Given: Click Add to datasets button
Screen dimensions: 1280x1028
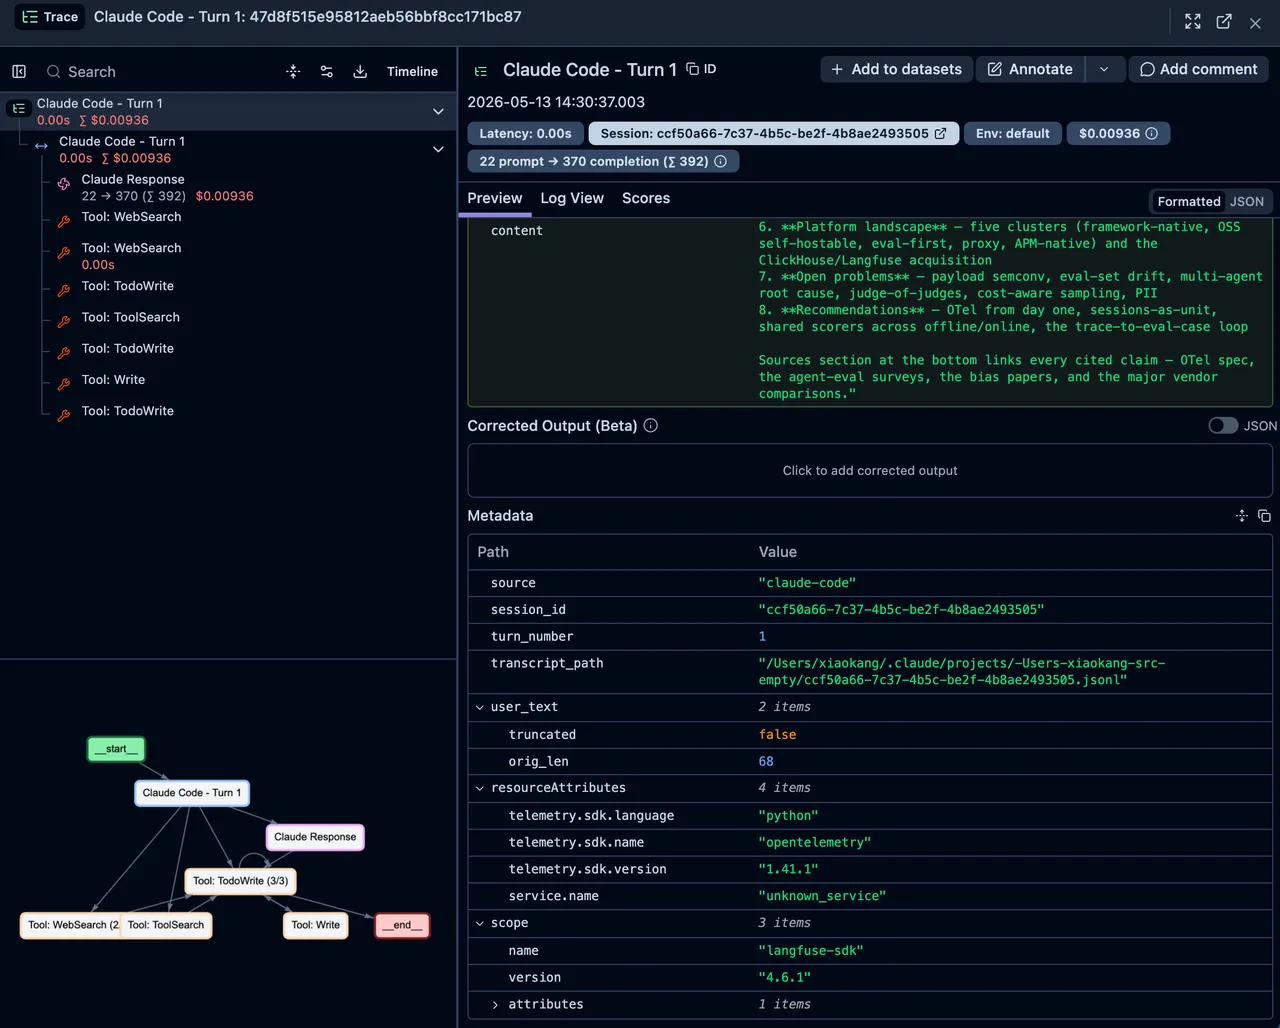Looking at the screenshot, I should click(896, 69).
